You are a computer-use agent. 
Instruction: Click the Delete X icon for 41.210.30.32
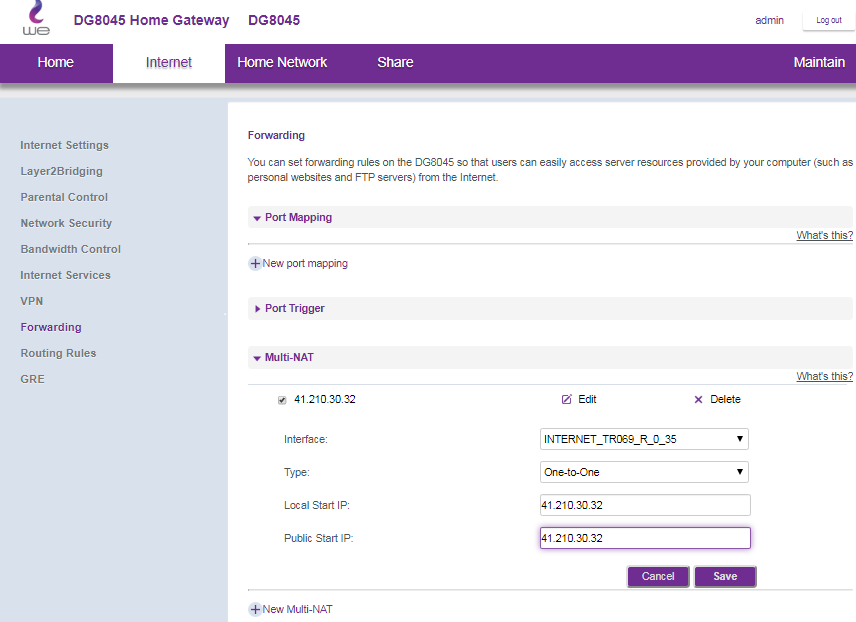(x=698, y=400)
